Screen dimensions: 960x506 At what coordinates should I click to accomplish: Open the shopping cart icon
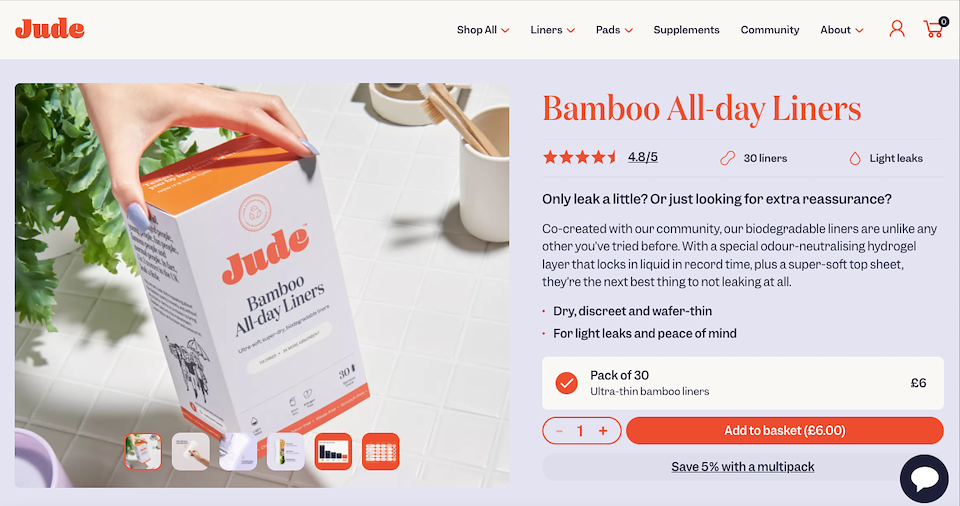(934, 28)
